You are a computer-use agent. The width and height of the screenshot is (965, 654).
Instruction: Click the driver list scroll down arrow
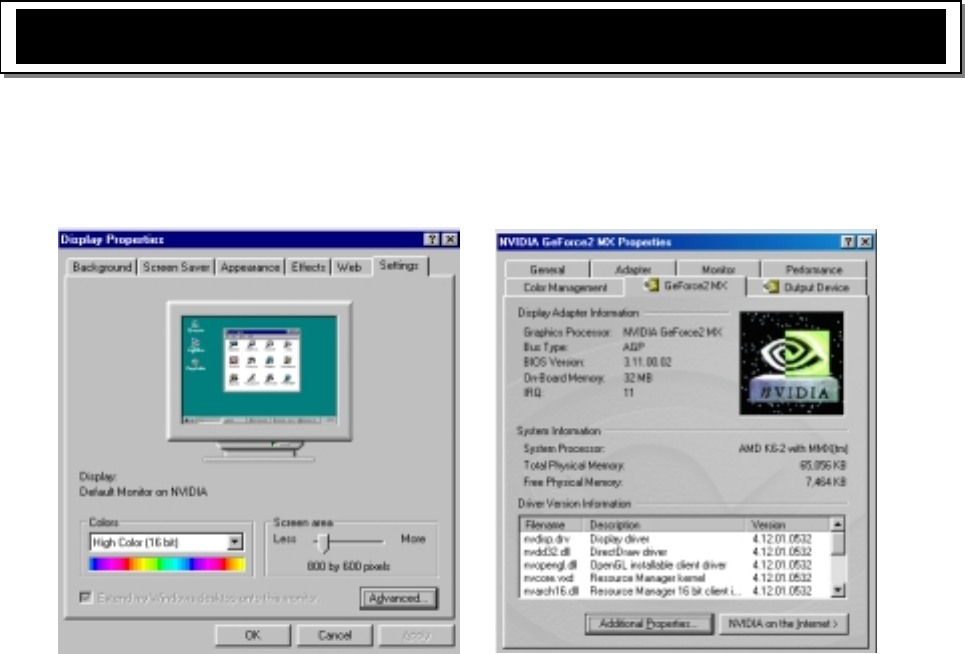click(838, 591)
